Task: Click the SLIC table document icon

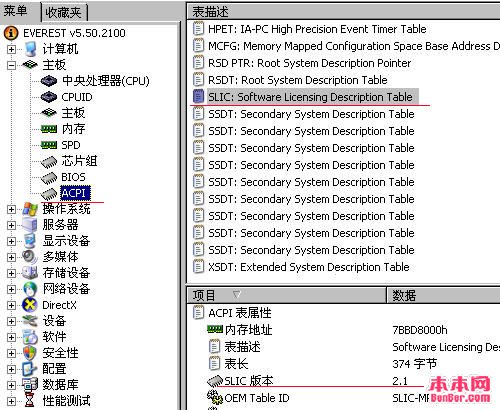Action: [198, 97]
